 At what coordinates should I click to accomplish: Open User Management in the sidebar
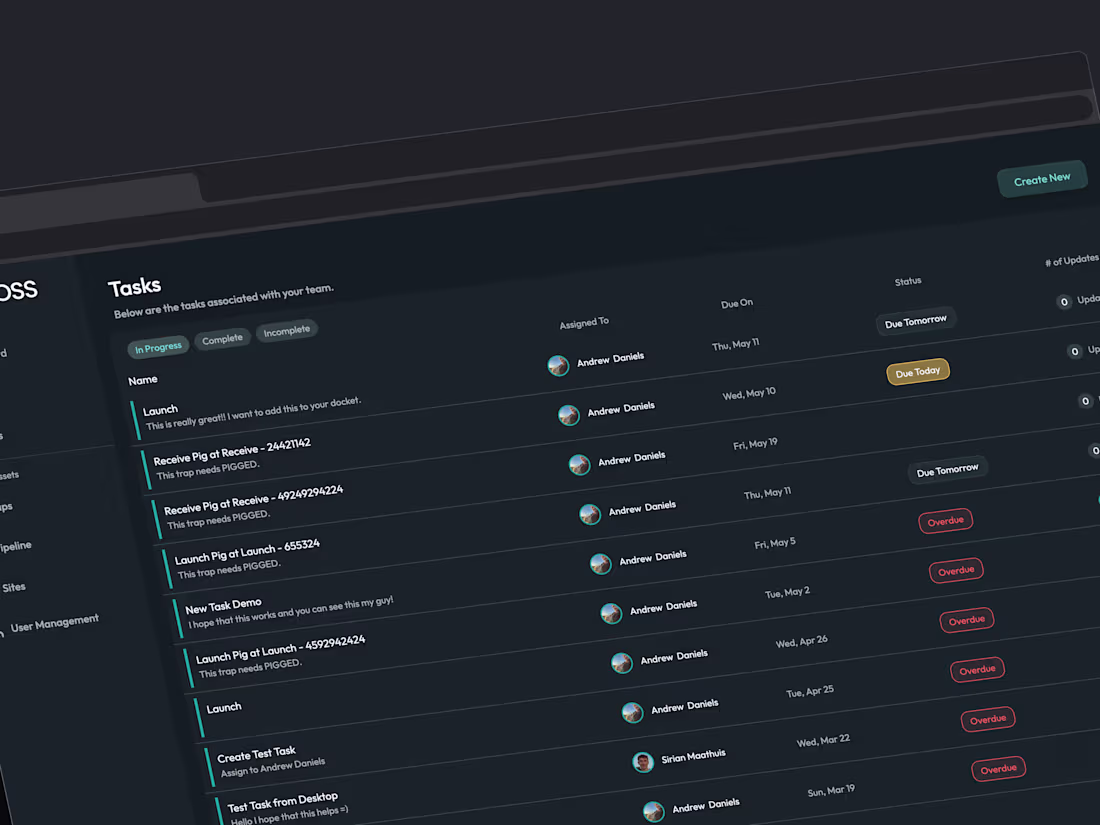click(55, 620)
